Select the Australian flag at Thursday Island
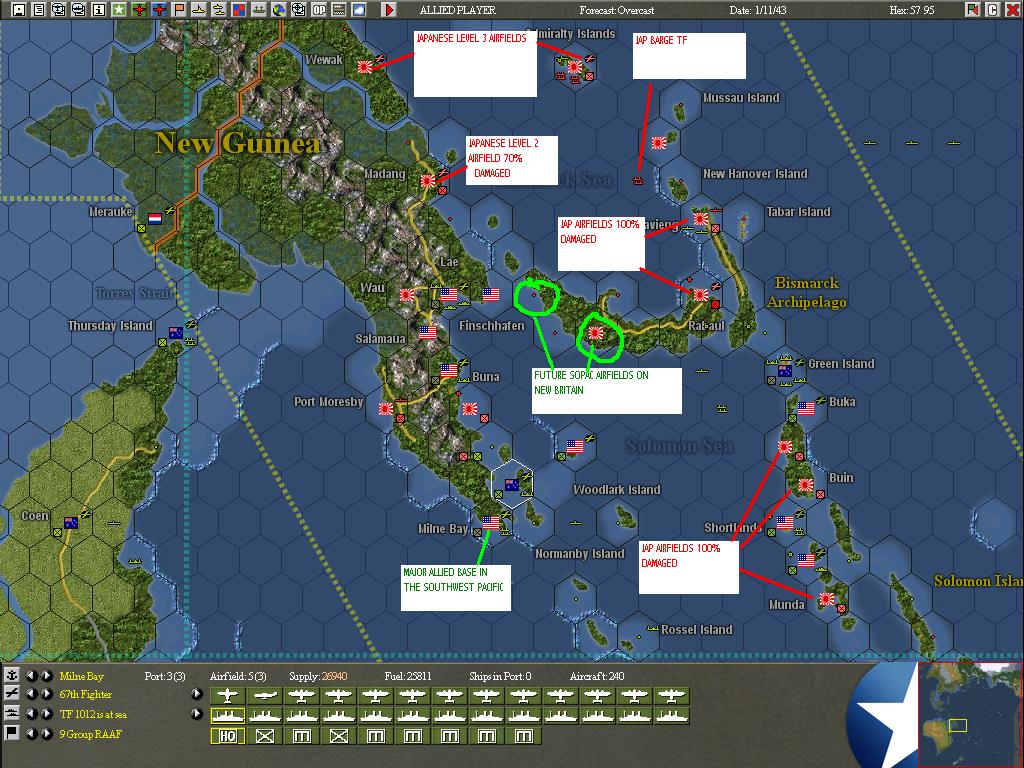The height and width of the screenshot is (768, 1024). (176, 332)
